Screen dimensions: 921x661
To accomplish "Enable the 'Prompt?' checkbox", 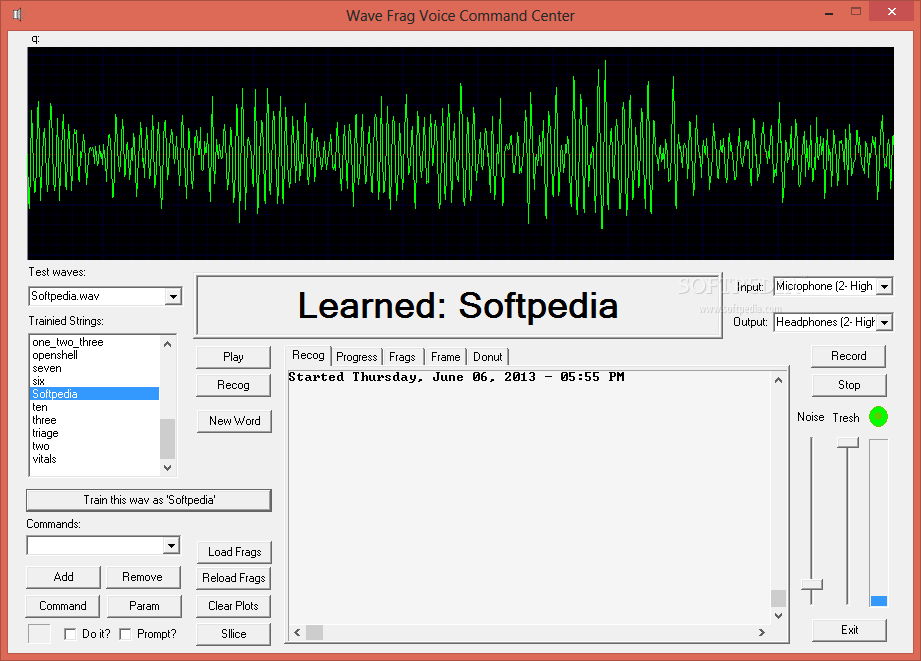I will (125, 634).
